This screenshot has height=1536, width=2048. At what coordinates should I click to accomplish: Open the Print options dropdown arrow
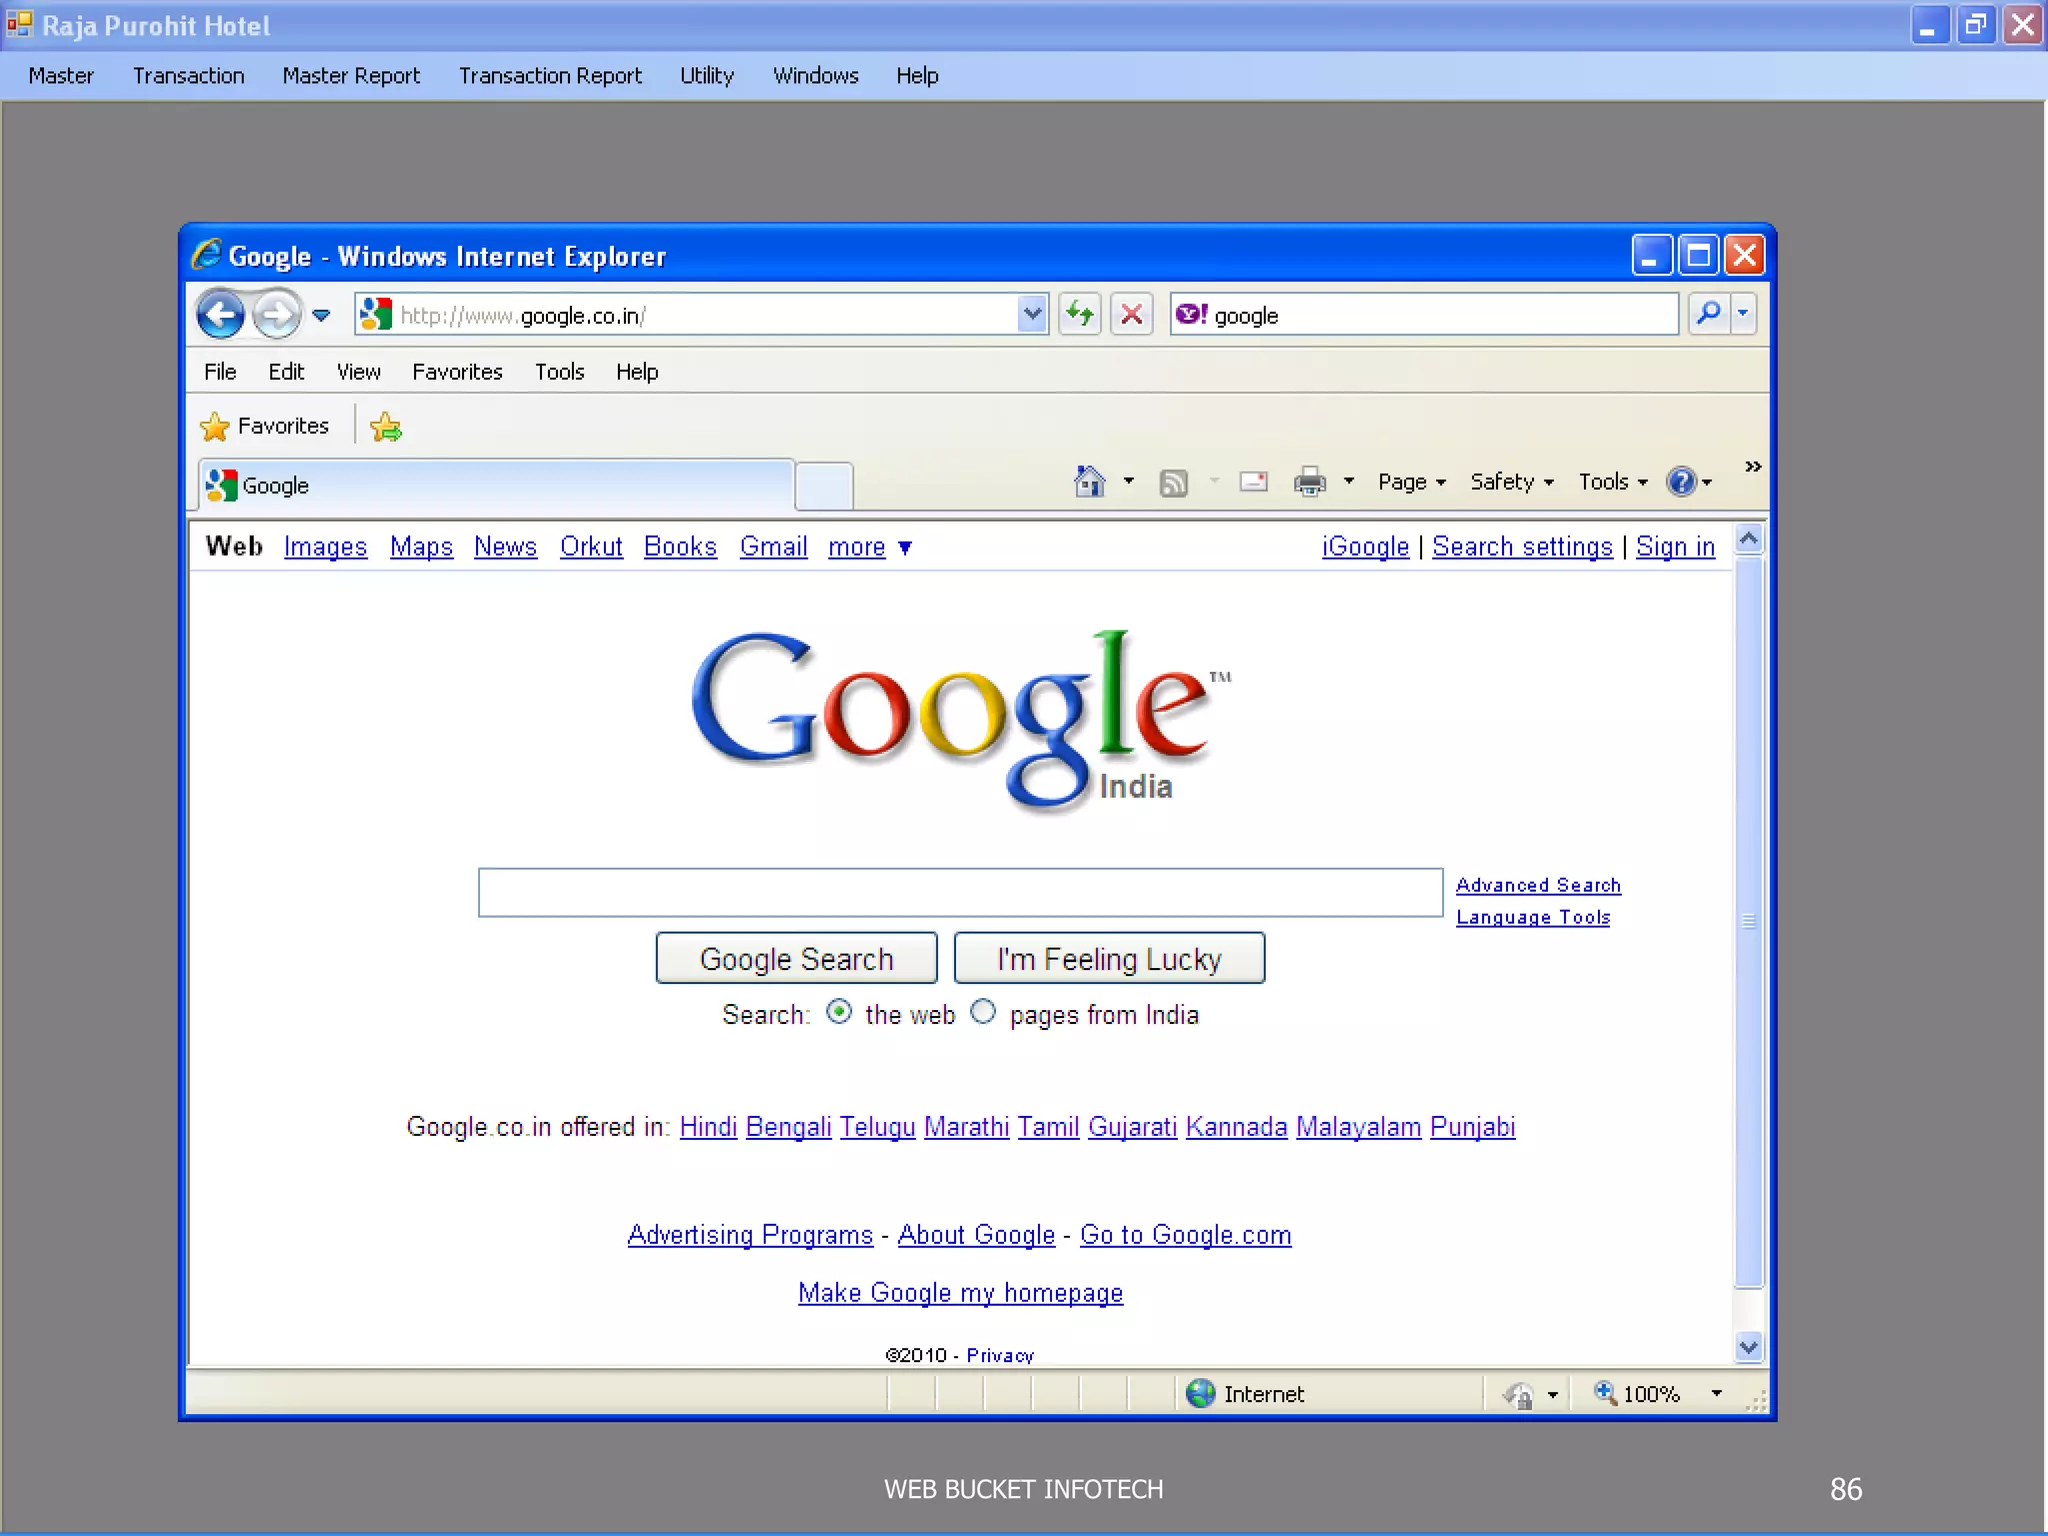1349,481
